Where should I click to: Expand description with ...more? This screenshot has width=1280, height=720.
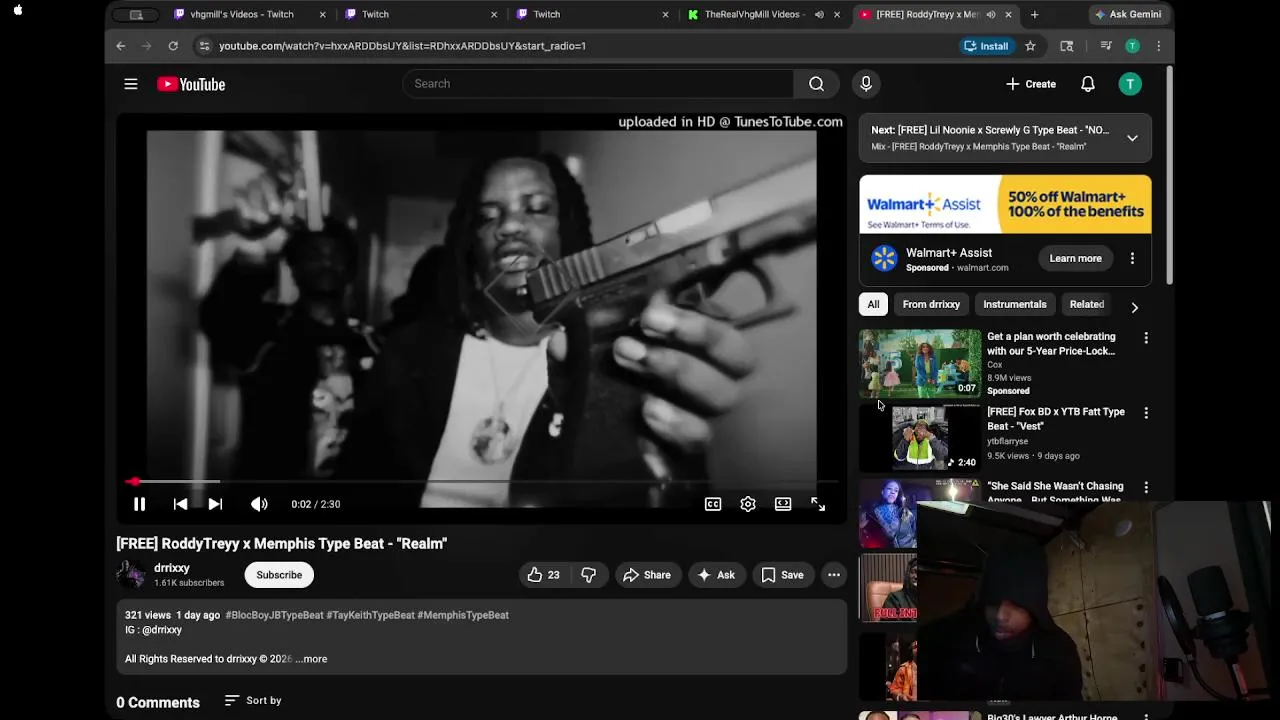pos(311,659)
